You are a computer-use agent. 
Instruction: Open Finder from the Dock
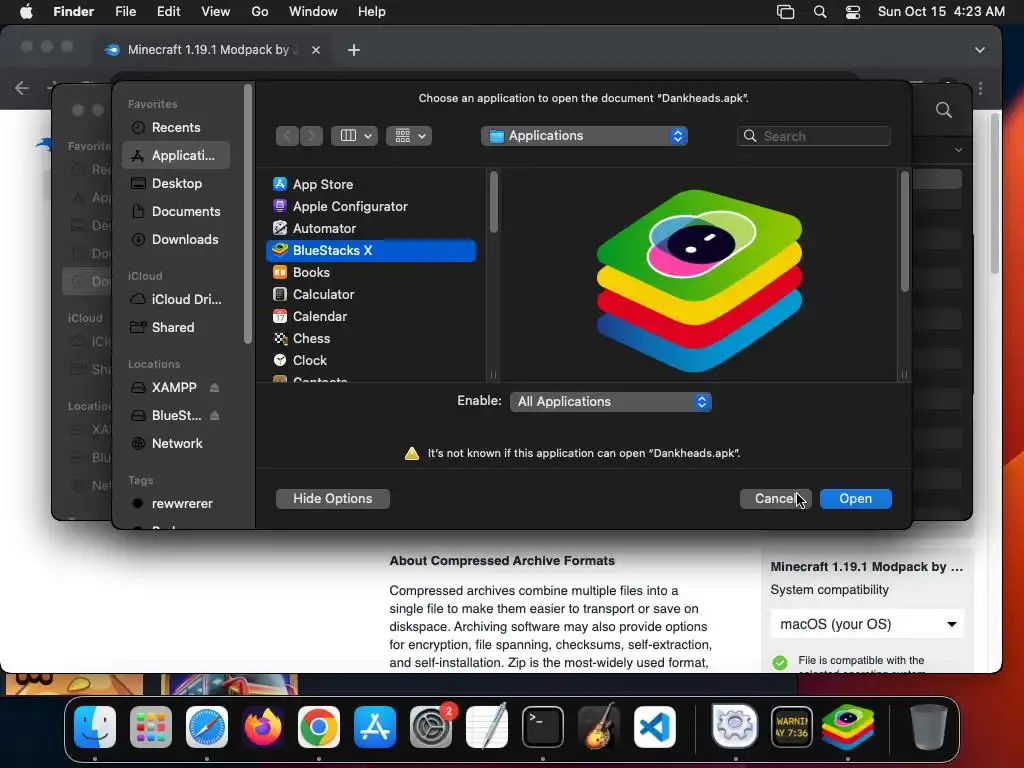pos(95,727)
